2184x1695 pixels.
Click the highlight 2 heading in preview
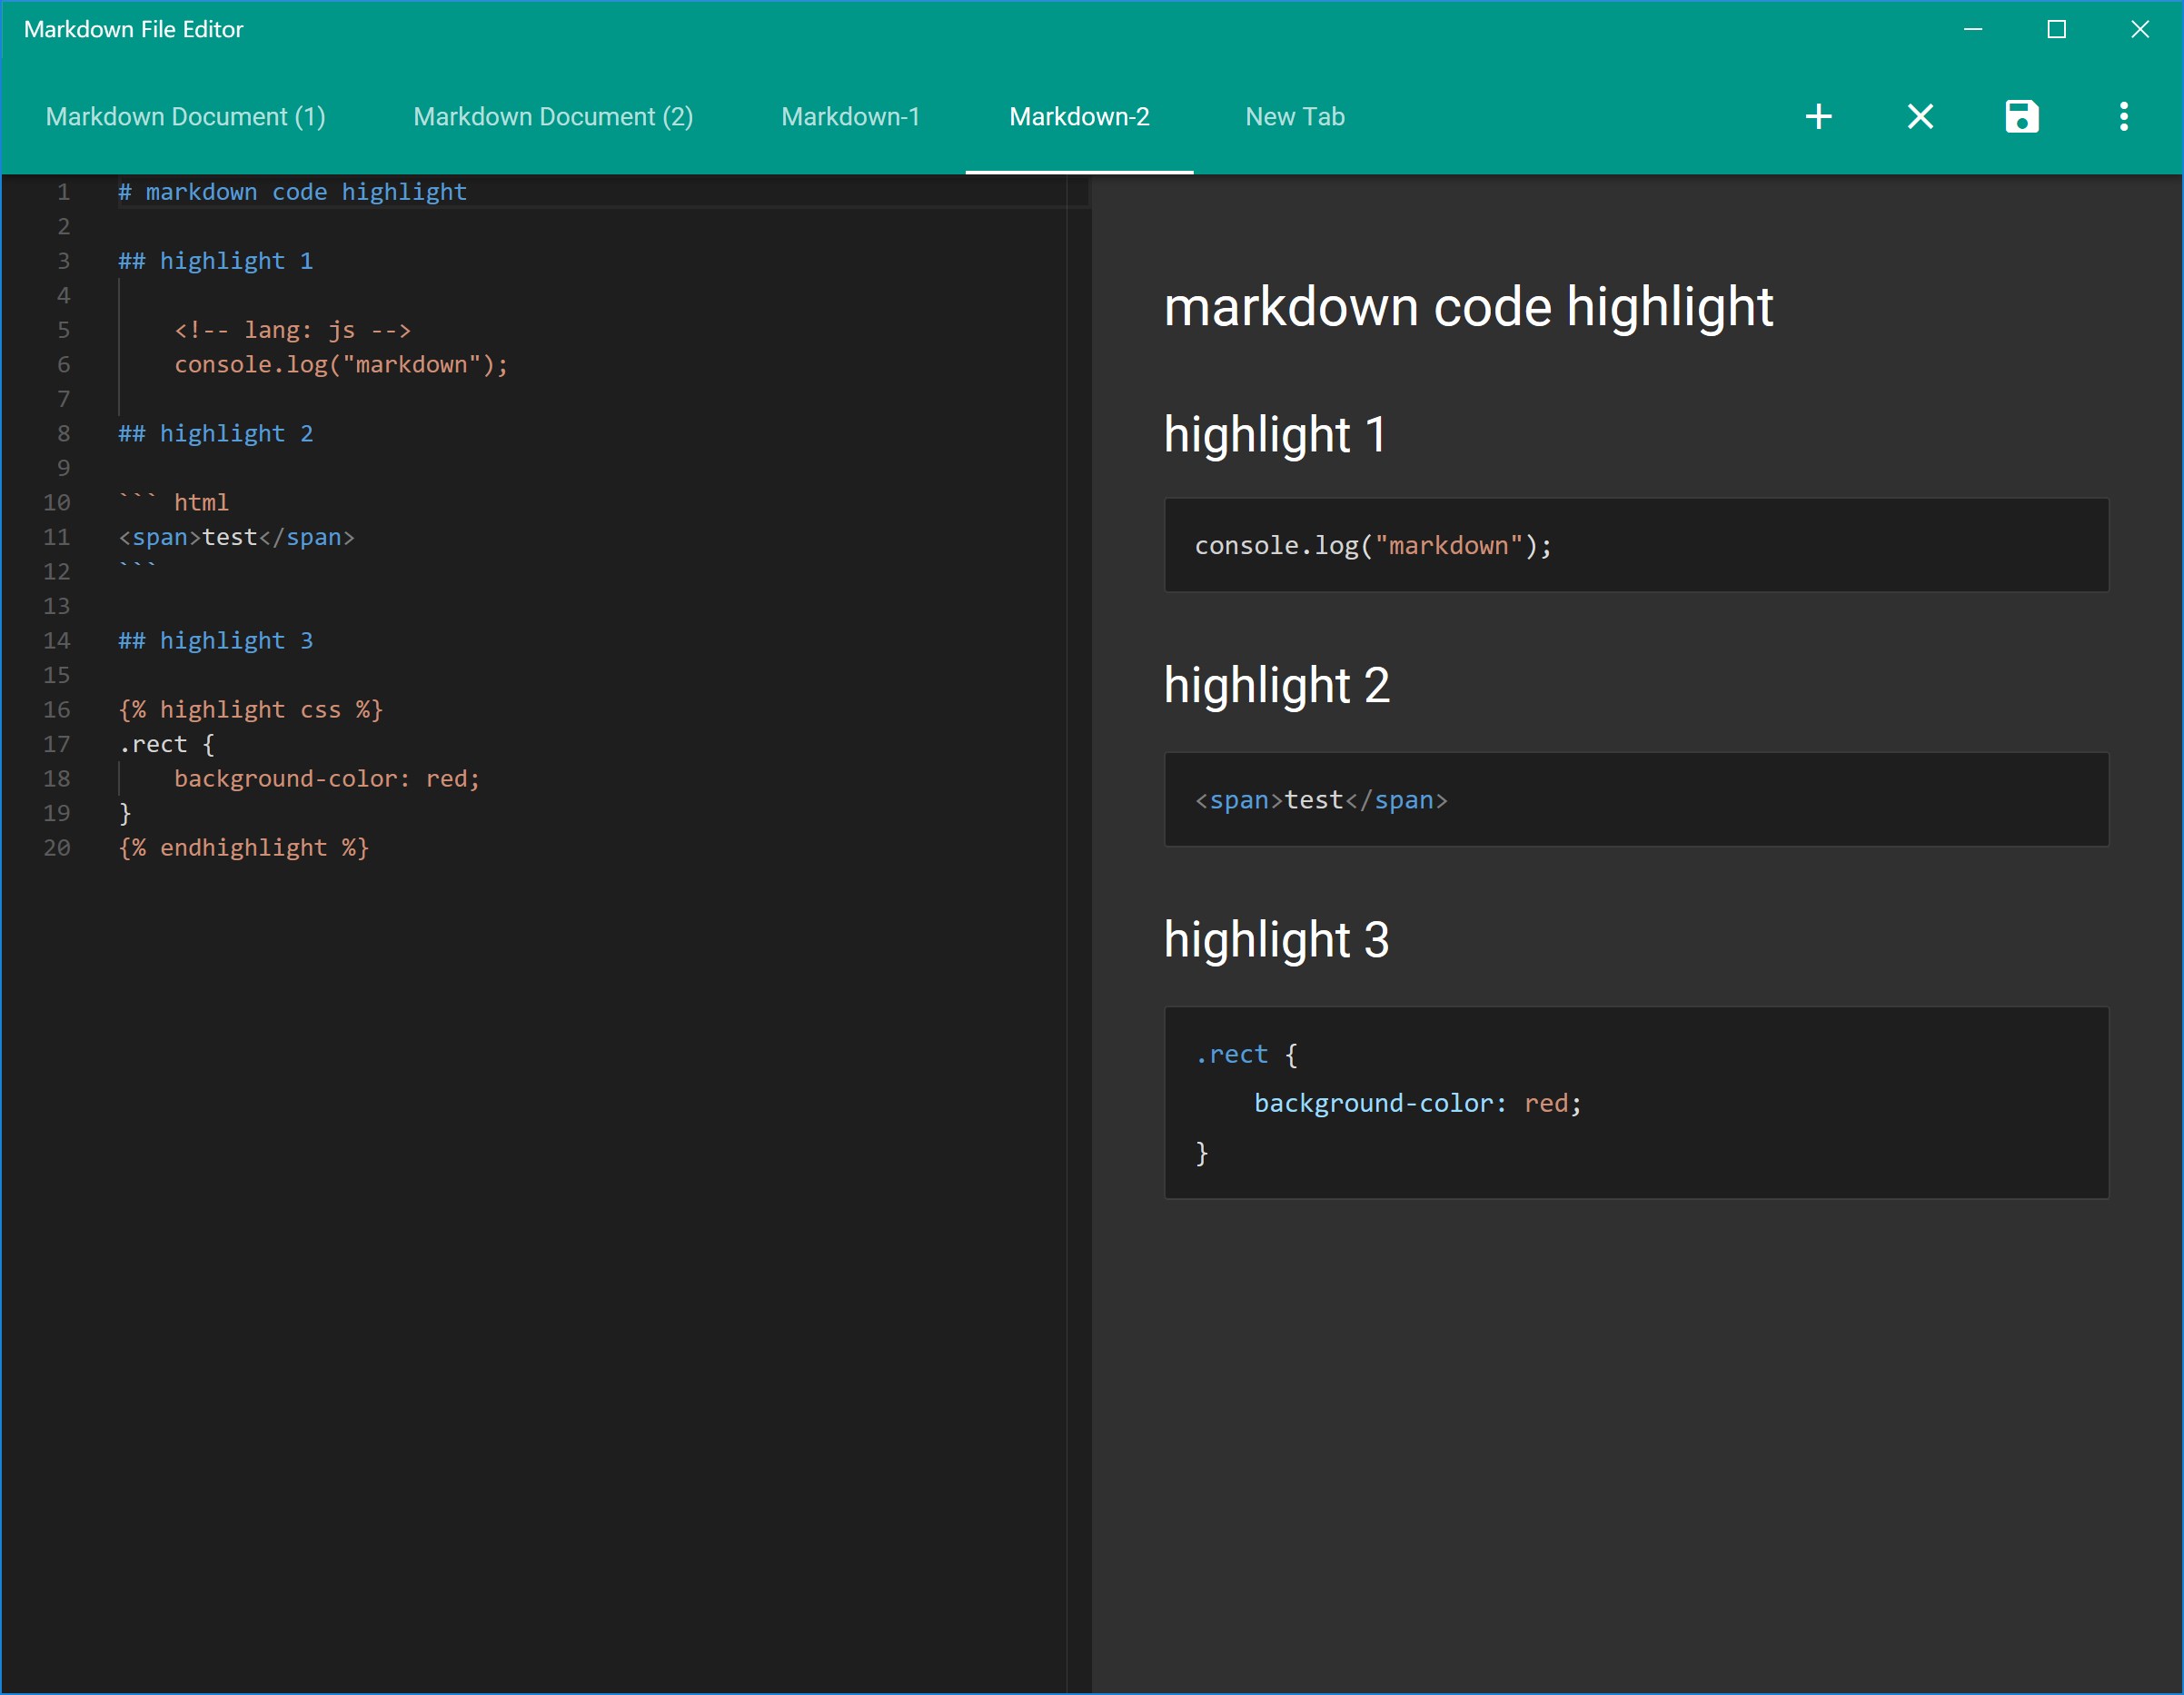(x=1276, y=686)
